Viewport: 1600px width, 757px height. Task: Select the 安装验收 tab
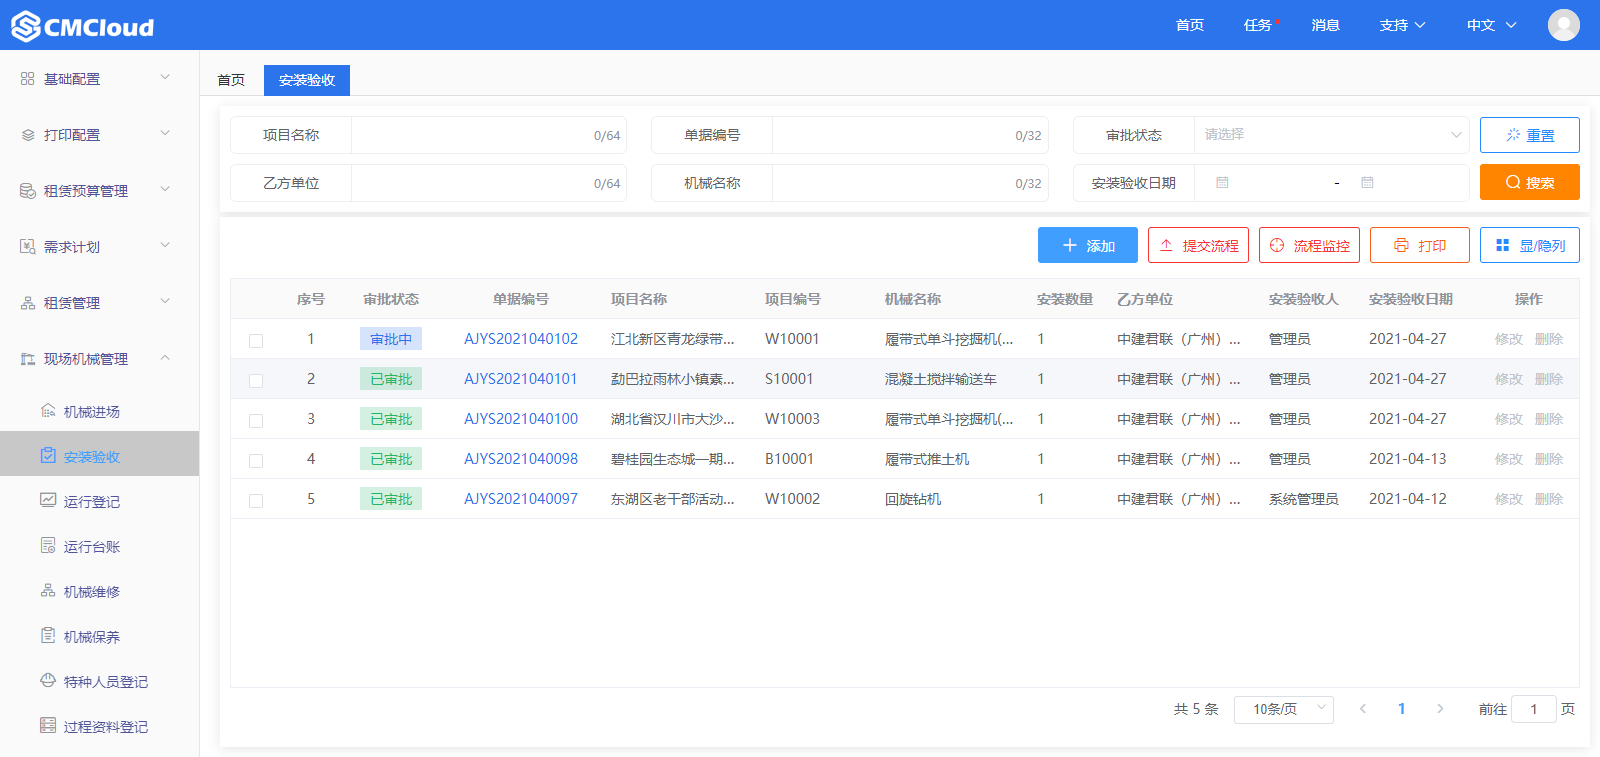307,80
